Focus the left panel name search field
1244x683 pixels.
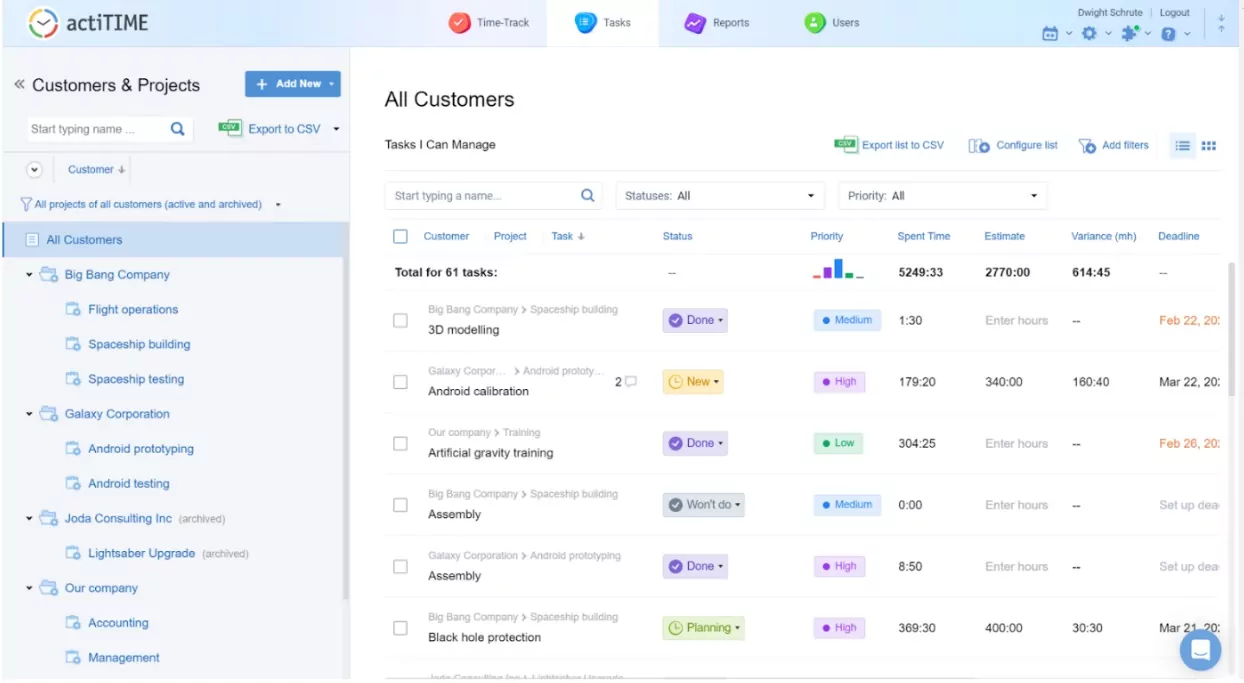[x=97, y=129]
